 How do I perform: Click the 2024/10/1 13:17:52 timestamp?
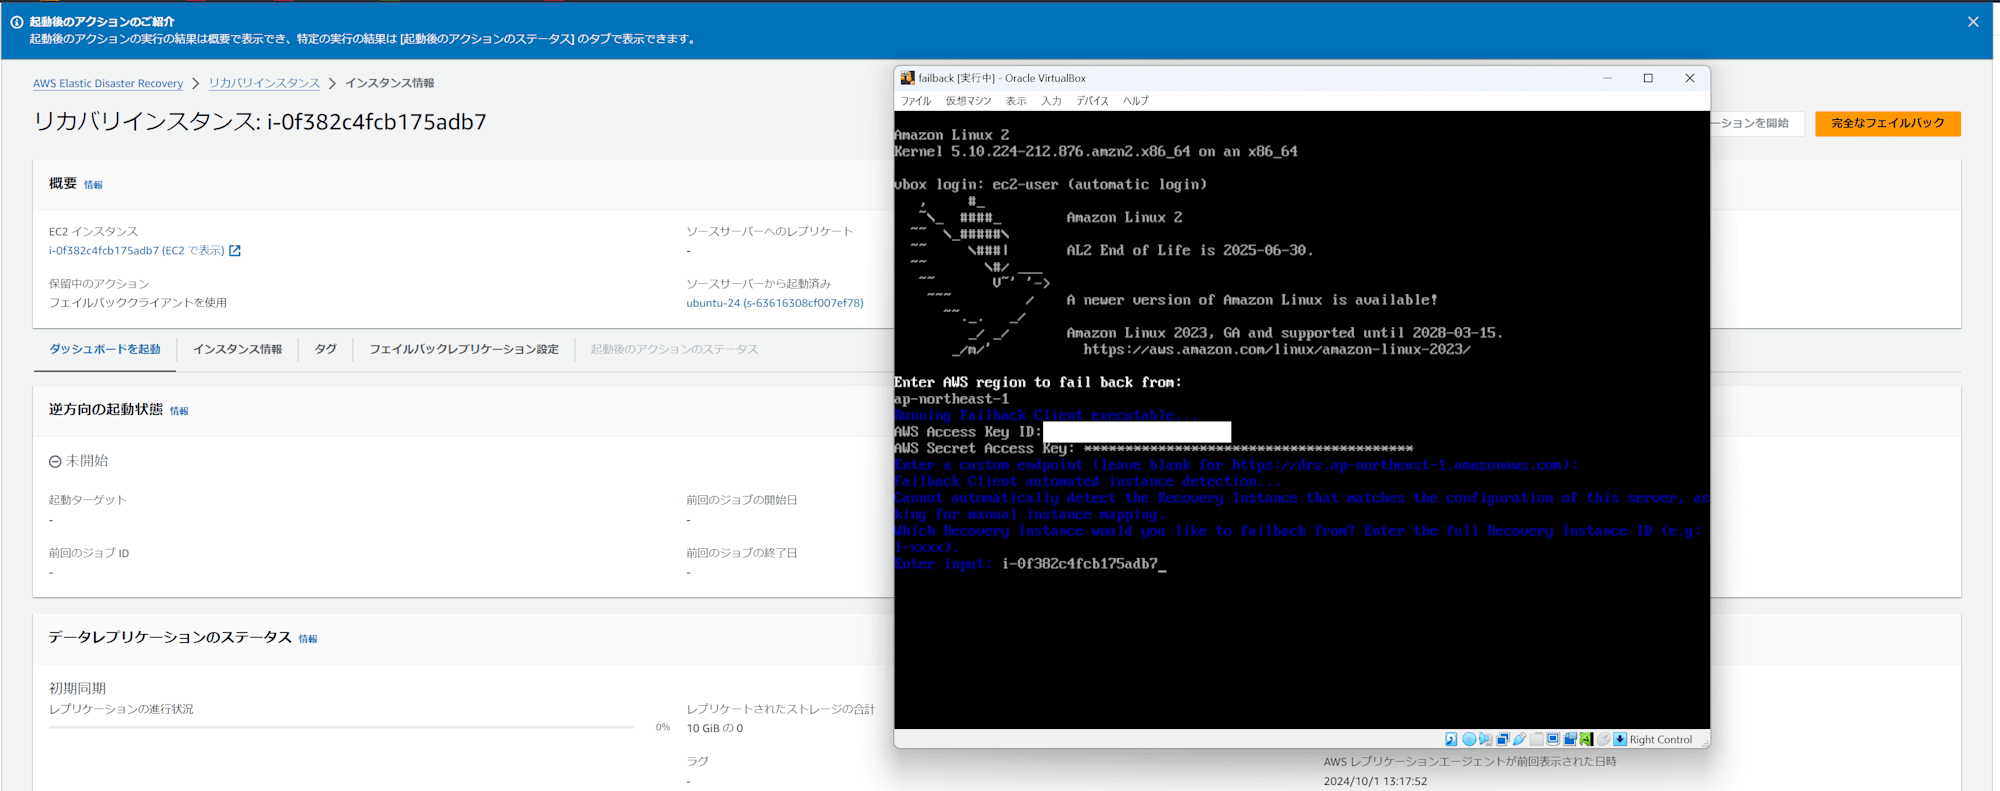coord(1375,781)
